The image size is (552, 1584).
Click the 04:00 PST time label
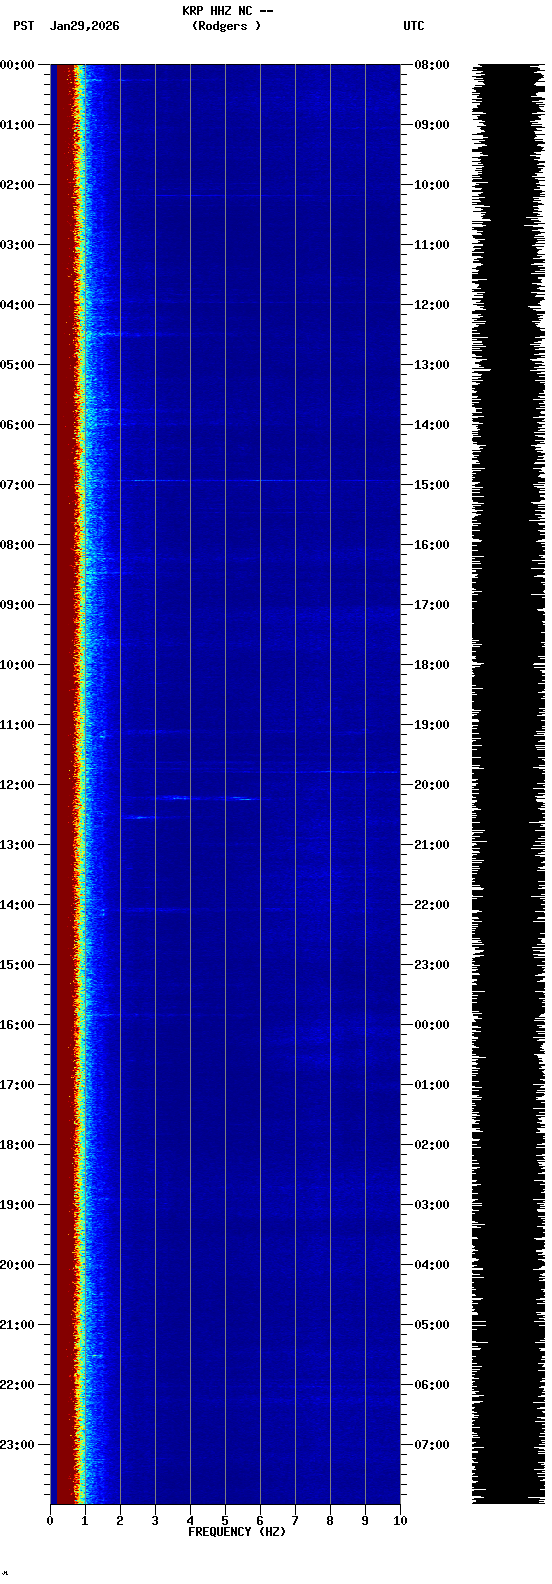point(18,305)
